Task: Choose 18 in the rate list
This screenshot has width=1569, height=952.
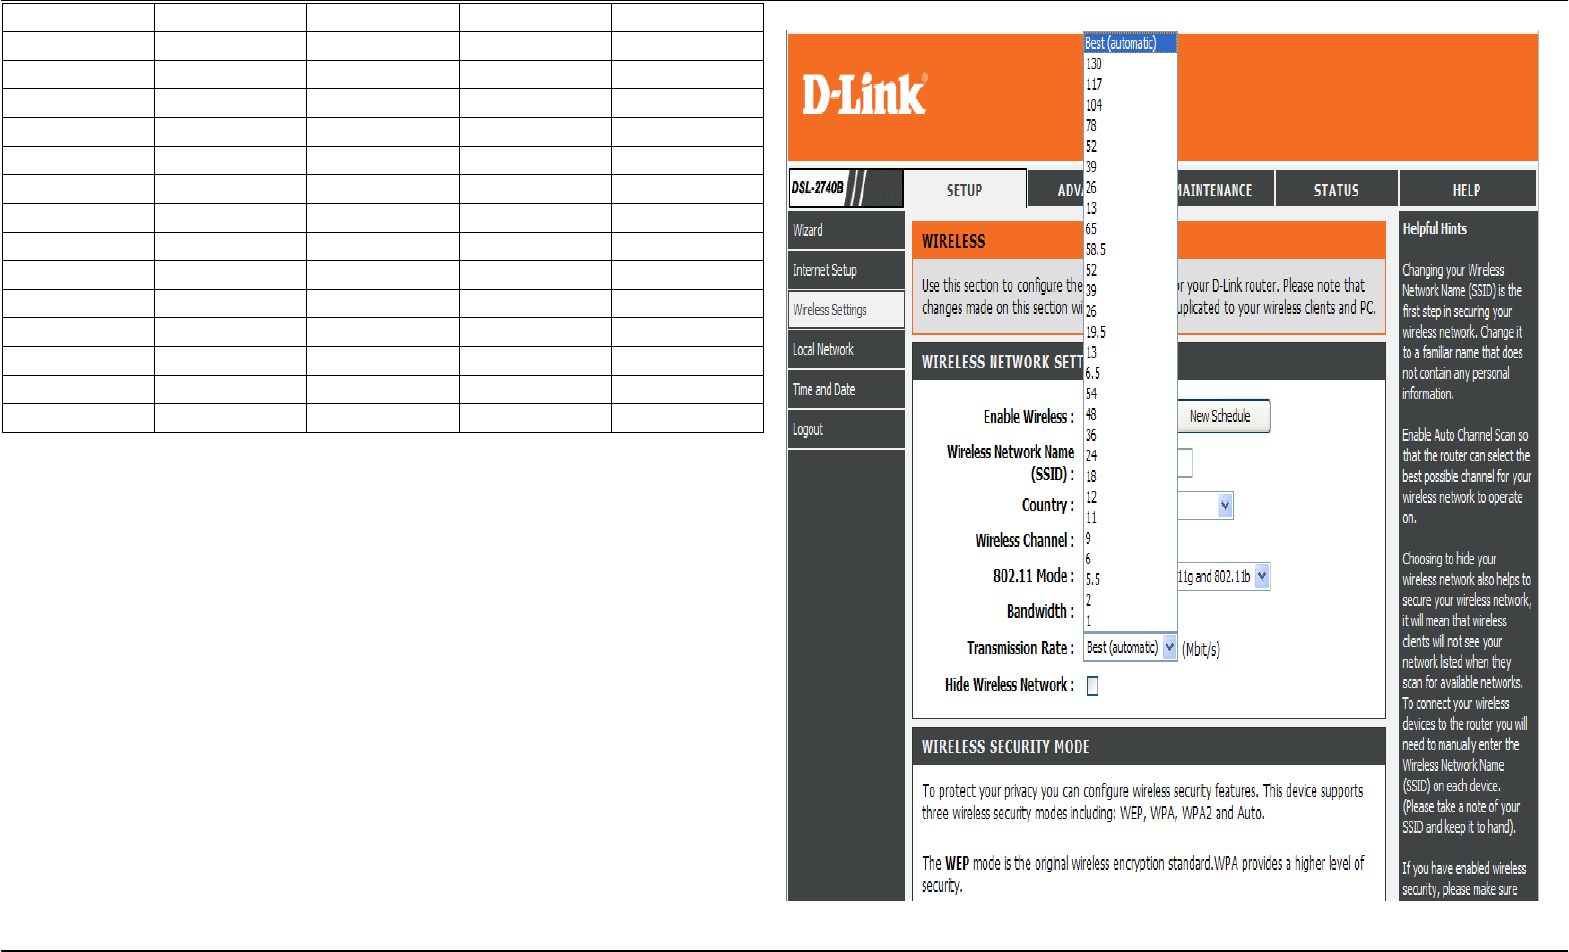Action: [x=1130, y=476]
